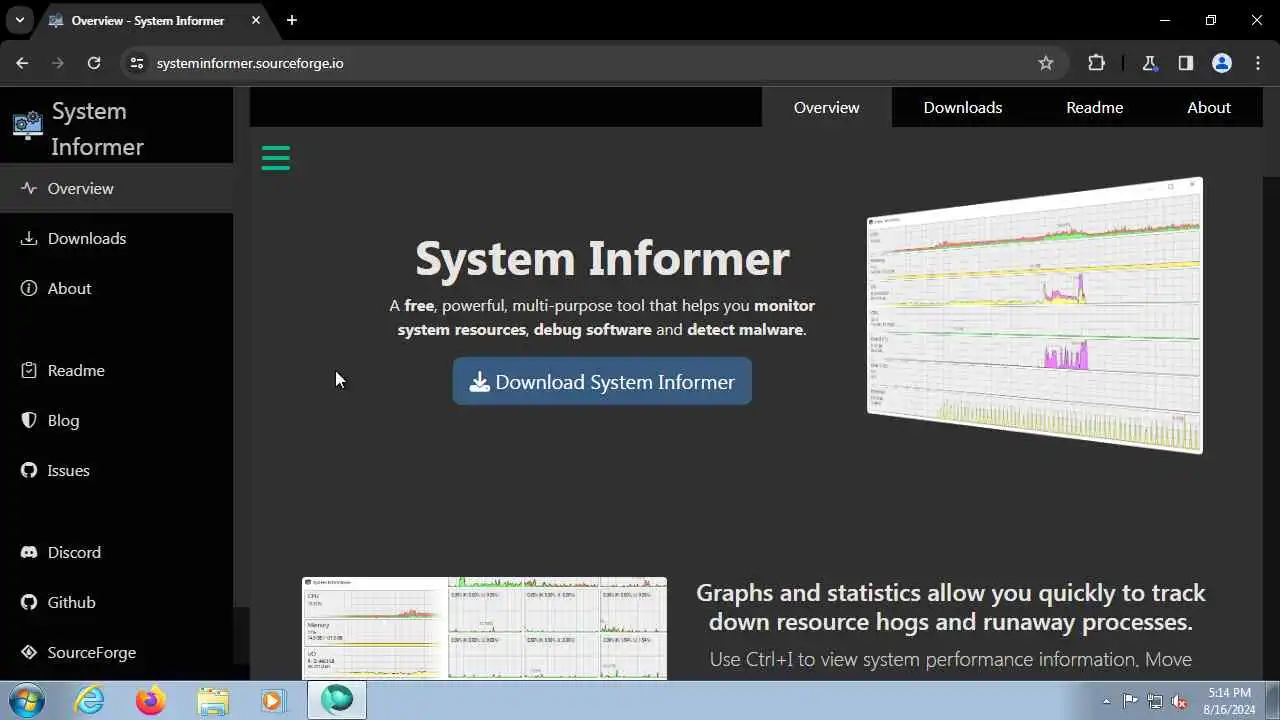Screen dimensions: 1280x720
Task: Open the Windows Start menu
Action: 27,700
